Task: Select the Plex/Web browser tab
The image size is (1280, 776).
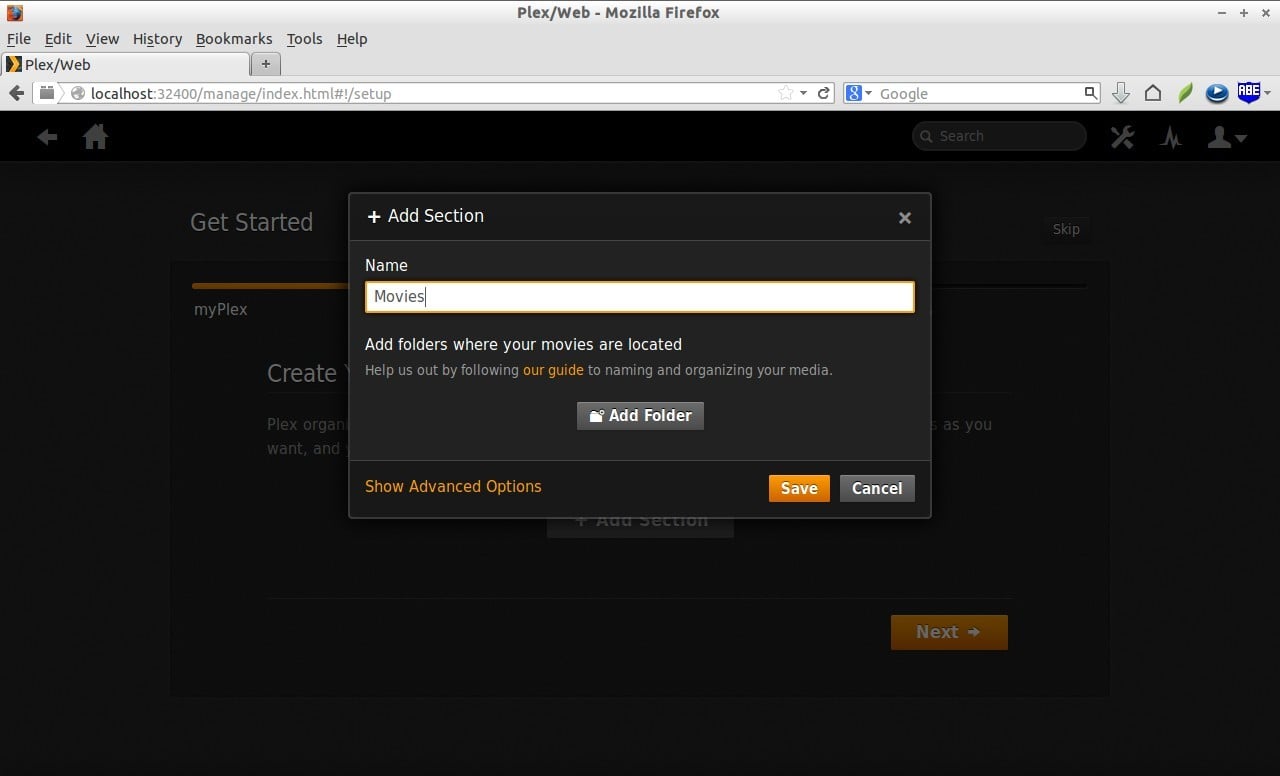Action: click(x=124, y=64)
